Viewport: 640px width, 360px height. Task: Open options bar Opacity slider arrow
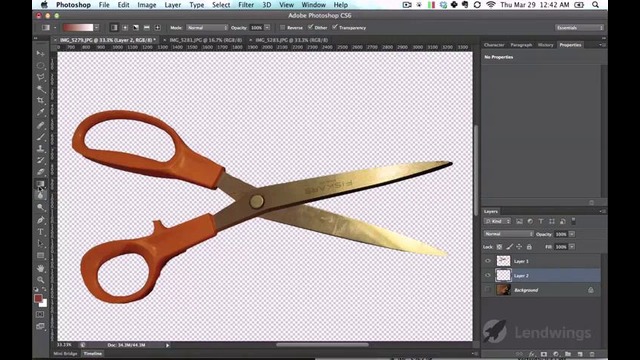pyautogui.click(x=267, y=27)
